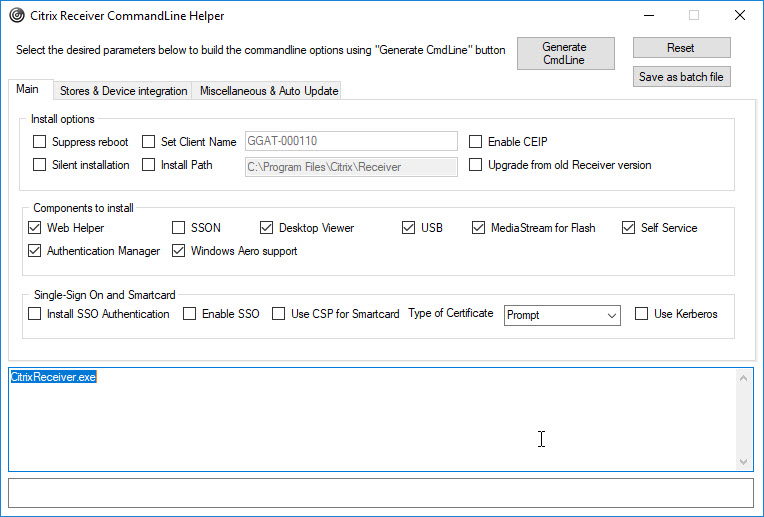This screenshot has height=517, width=764.
Task: Click the client name field GGAT-000110
Action: pos(351,141)
